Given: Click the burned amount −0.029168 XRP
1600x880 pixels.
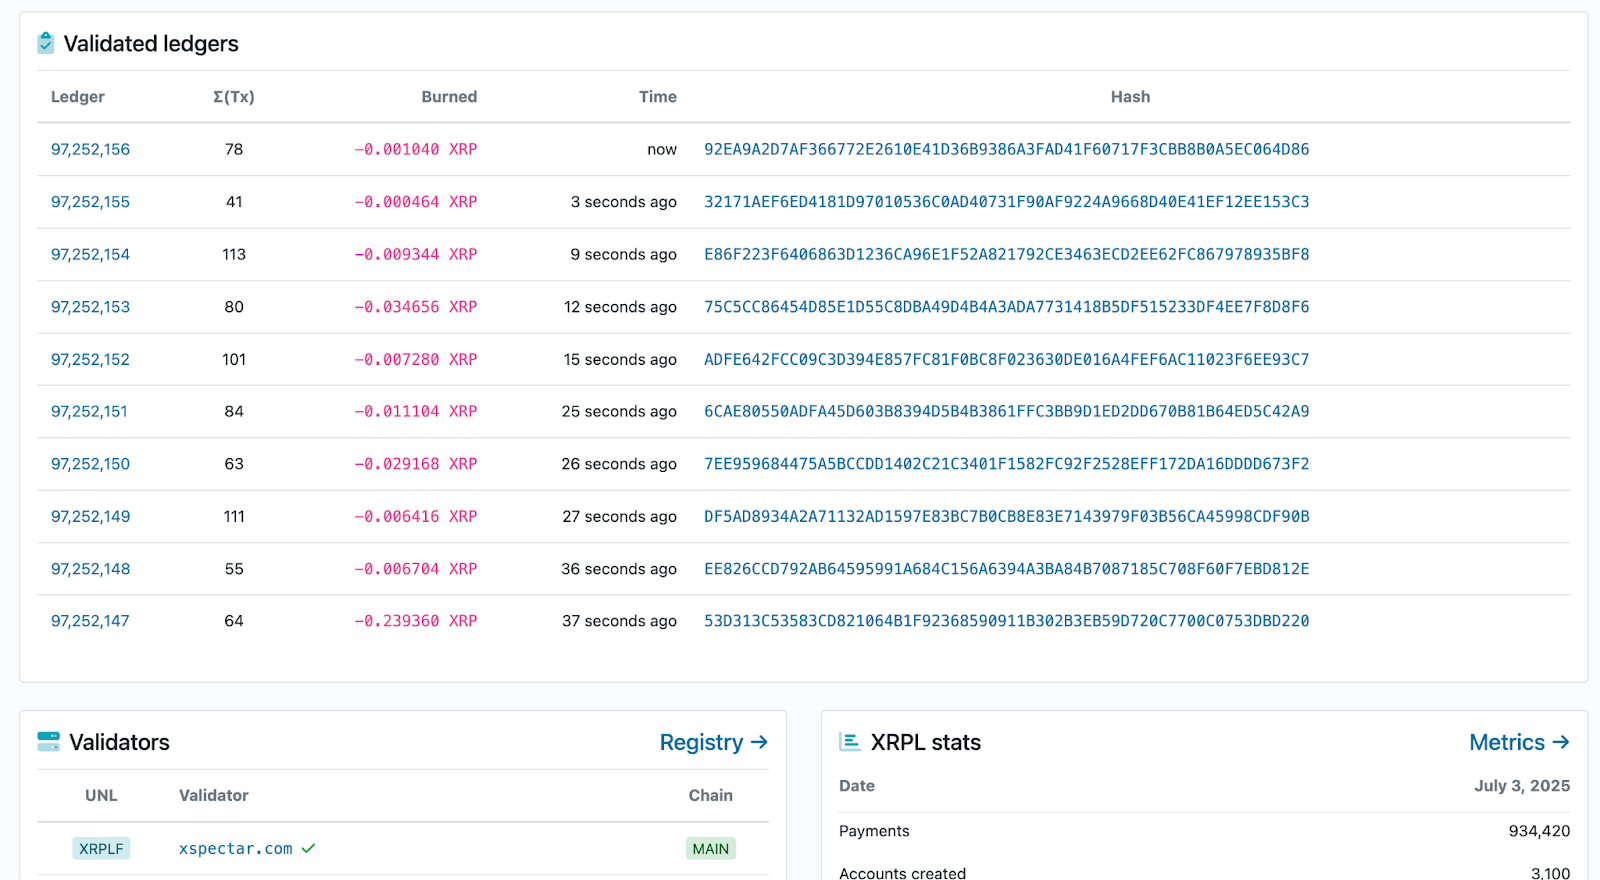Looking at the screenshot, I should [x=415, y=464].
